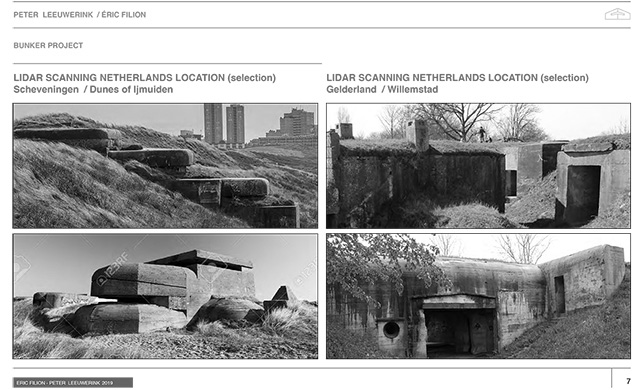The image size is (640, 390).
Task: Click the 'PETER LEEUWERINK / ÉRIC FILION' header text
Action: [80, 15]
